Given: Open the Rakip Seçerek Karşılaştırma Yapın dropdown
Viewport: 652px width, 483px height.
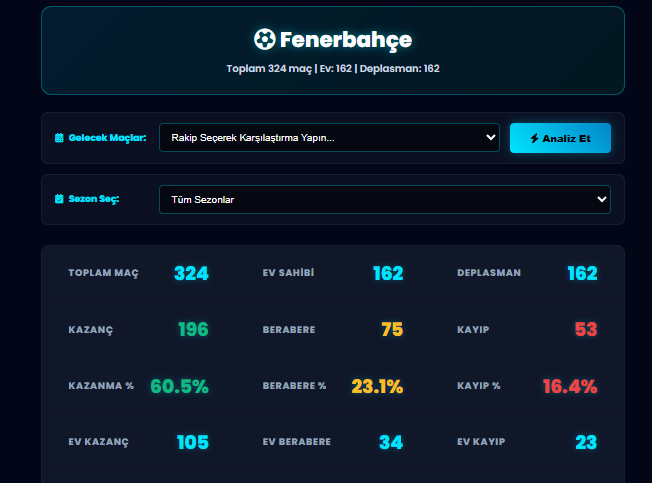Looking at the screenshot, I should [329, 138].
